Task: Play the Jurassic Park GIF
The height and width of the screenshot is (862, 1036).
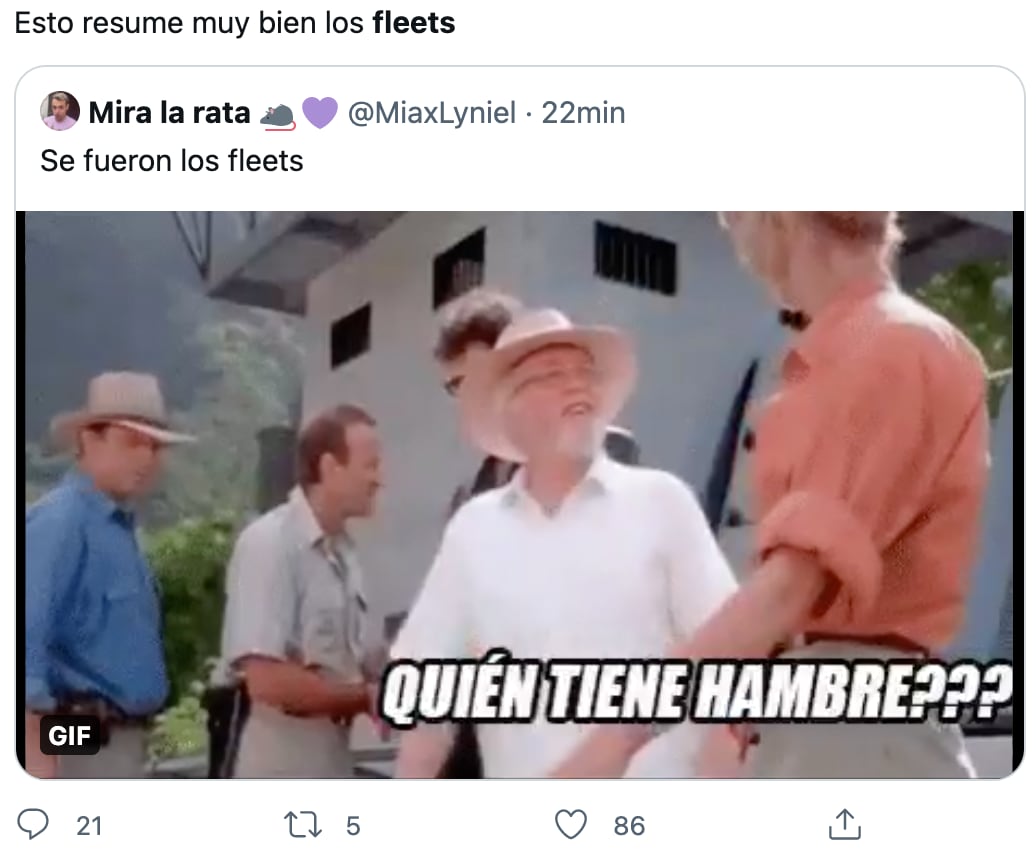Action: coord(519,494)
